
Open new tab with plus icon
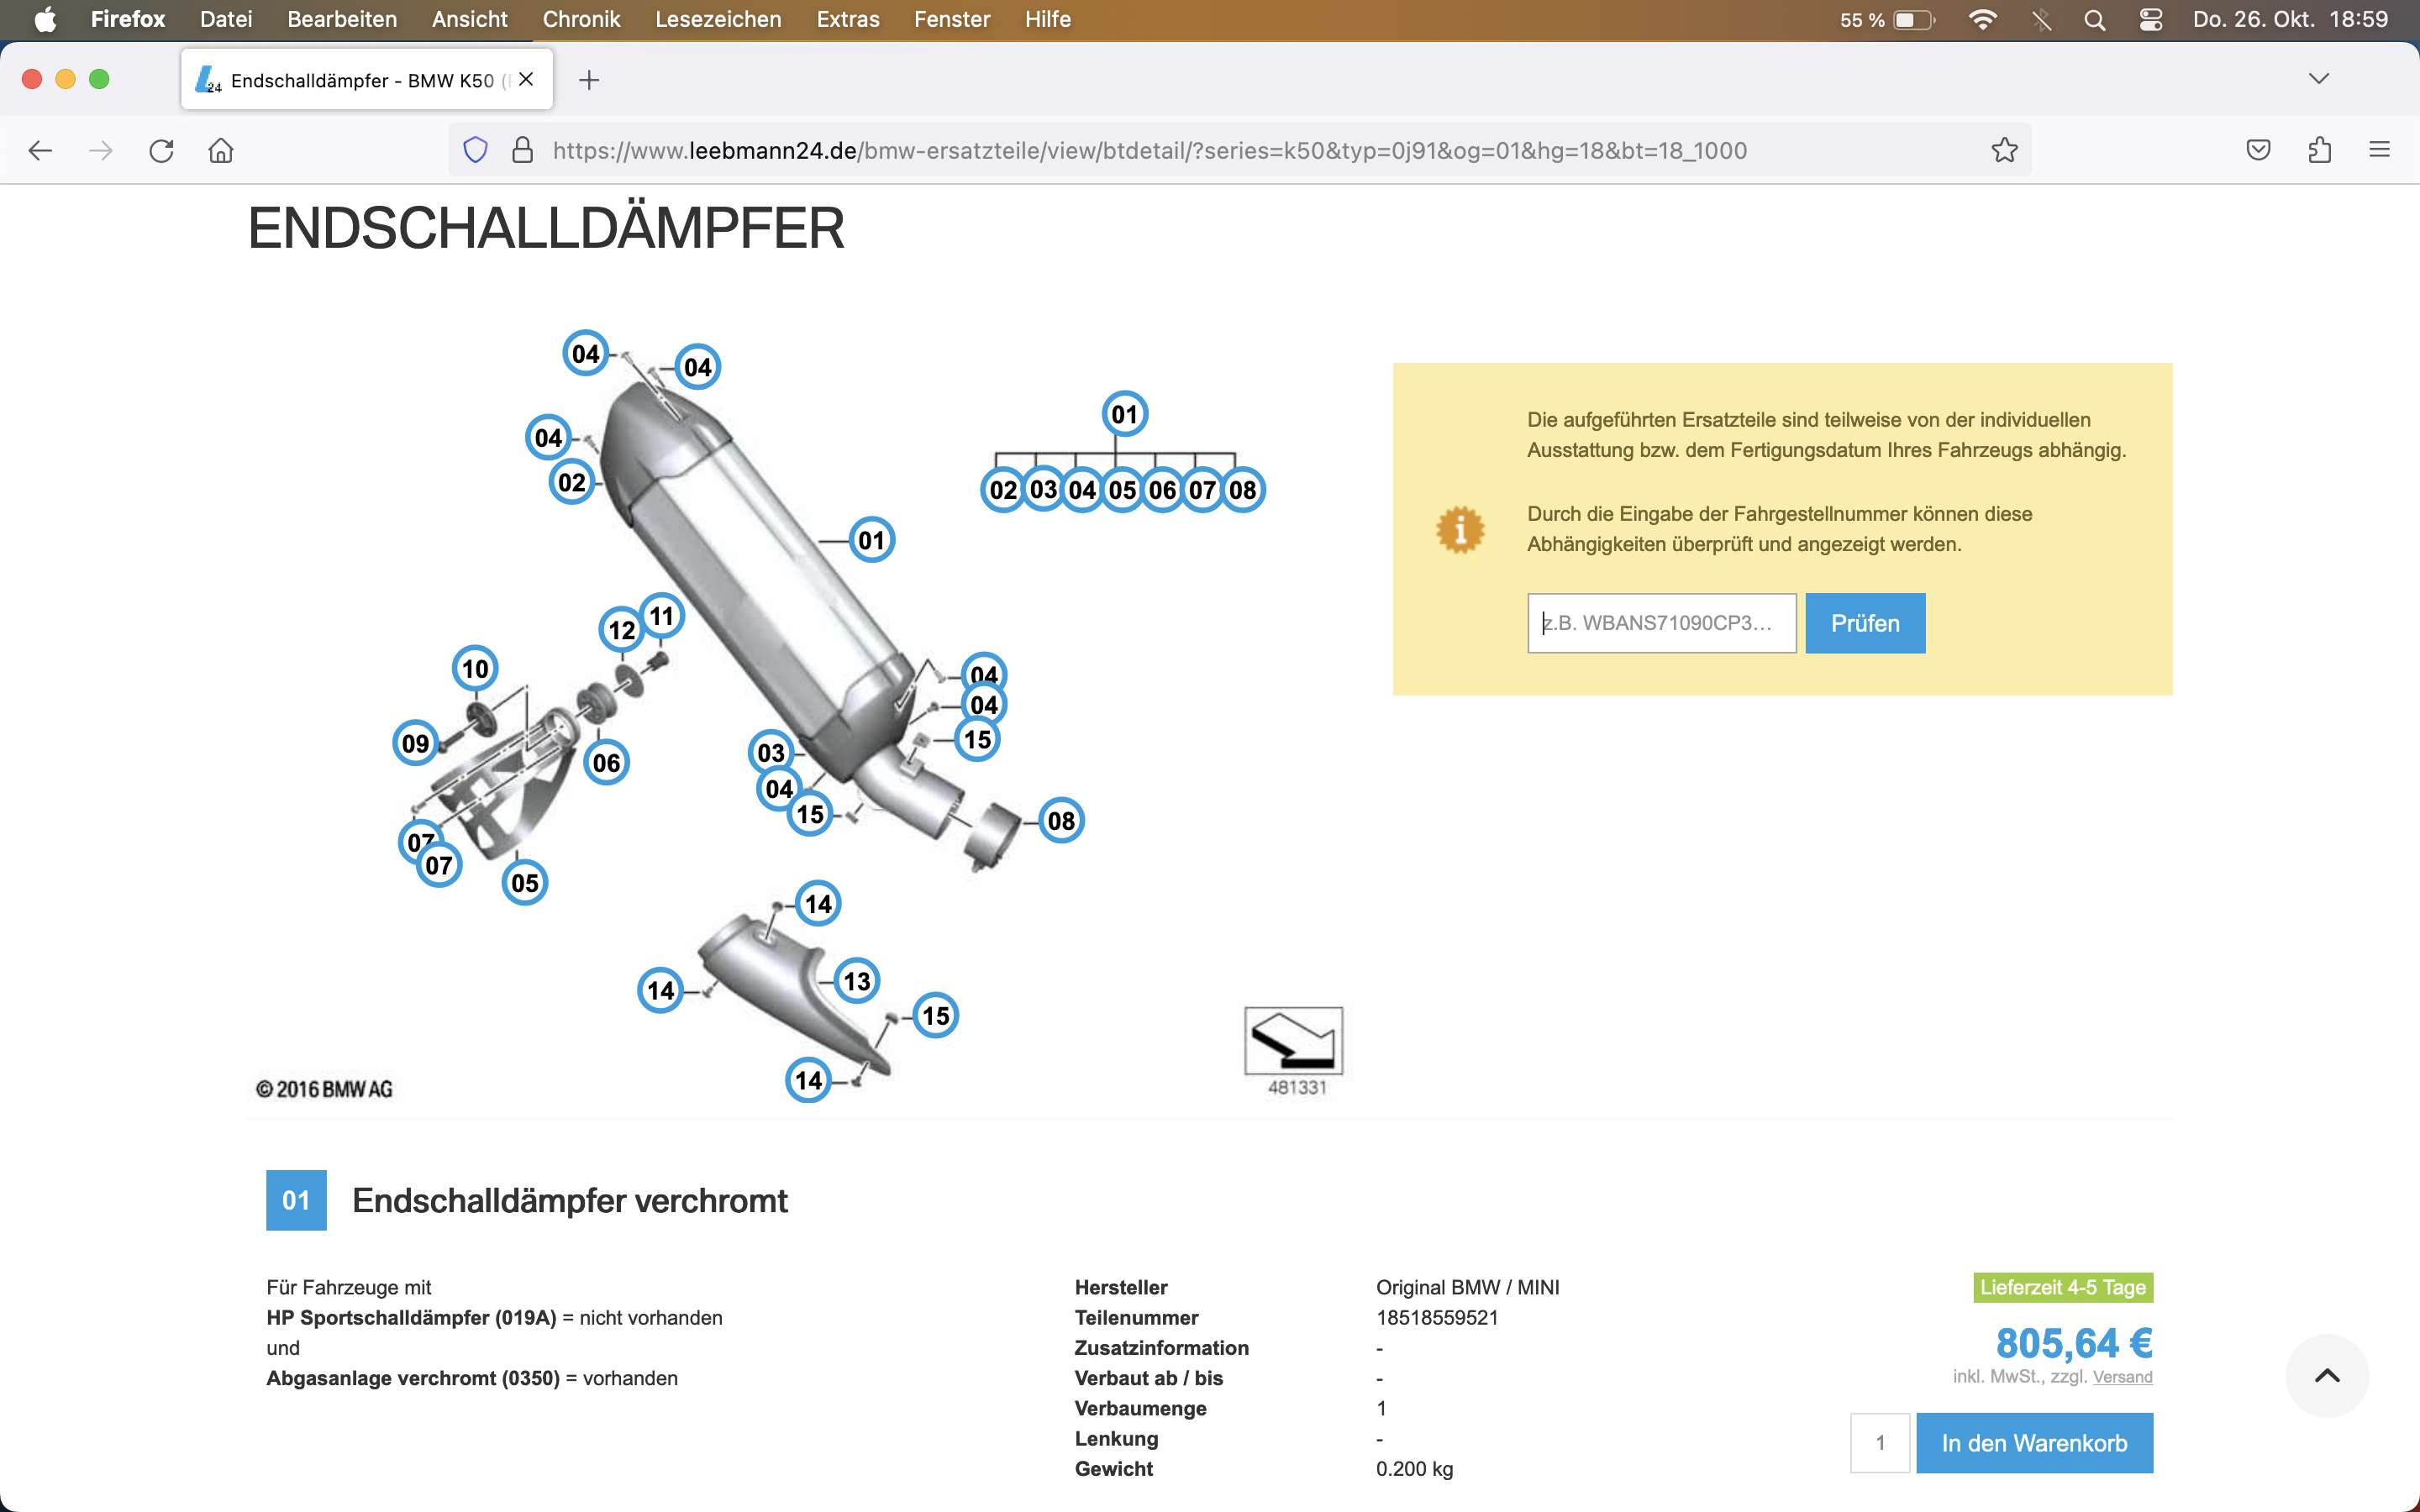[589, 80]
